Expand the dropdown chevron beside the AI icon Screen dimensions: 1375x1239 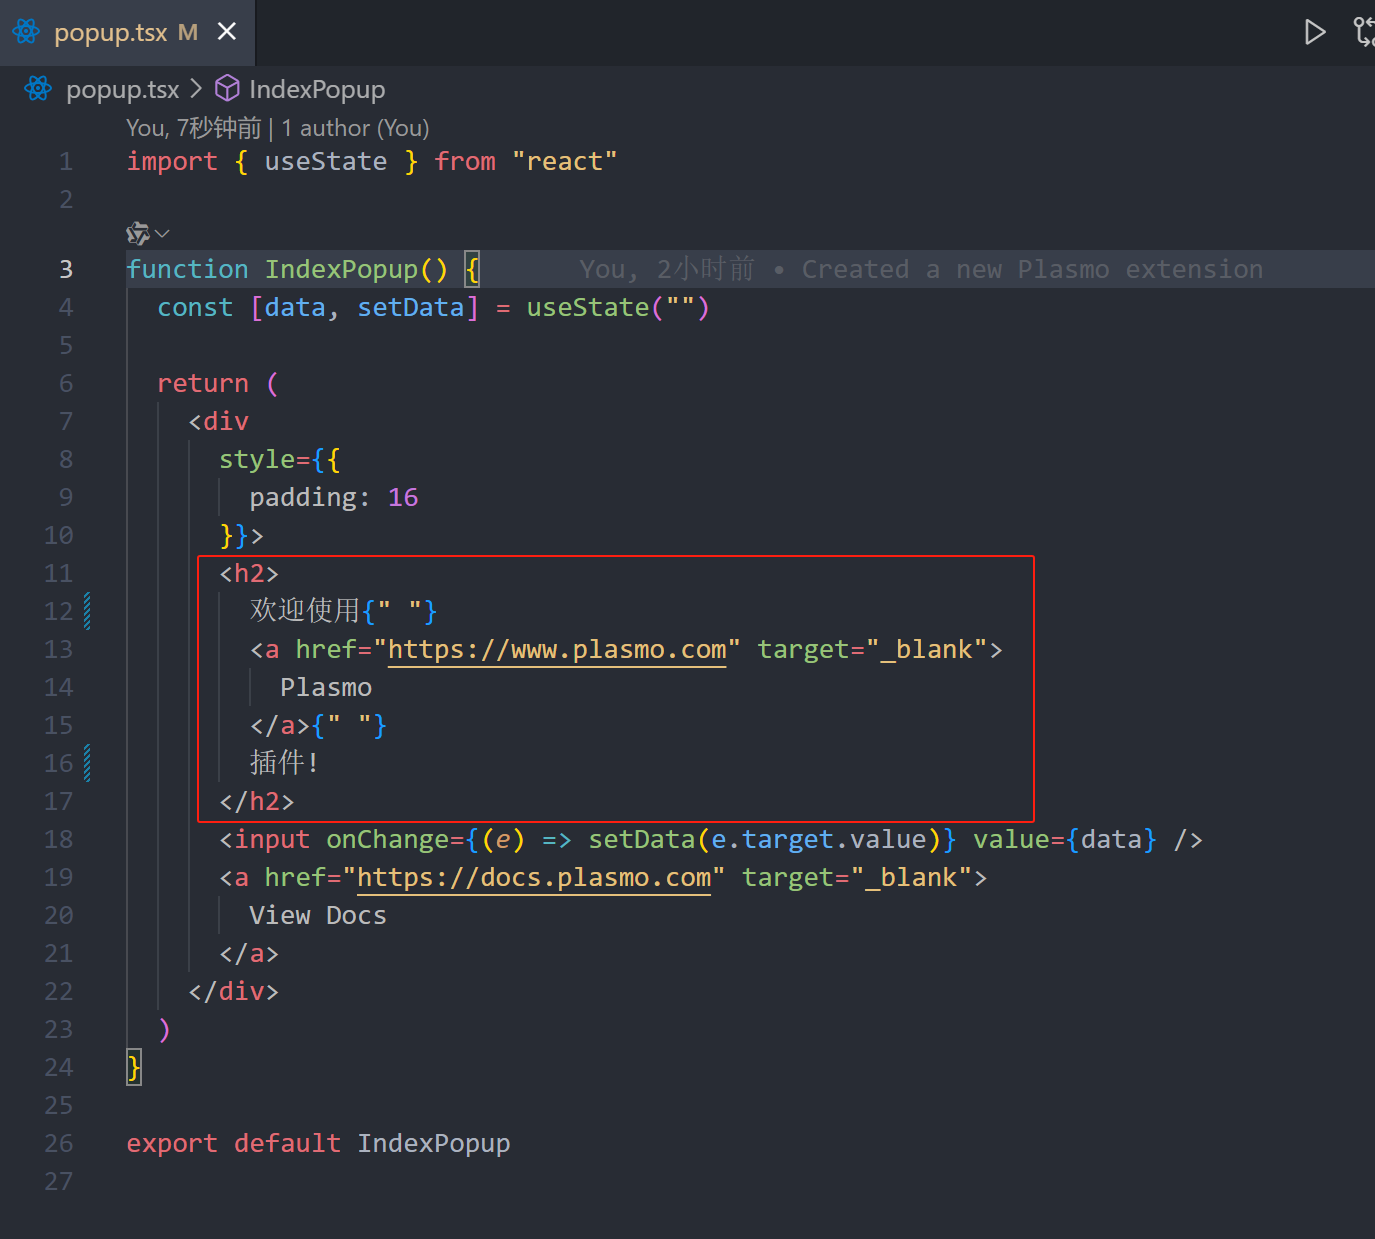click(163, 234)
